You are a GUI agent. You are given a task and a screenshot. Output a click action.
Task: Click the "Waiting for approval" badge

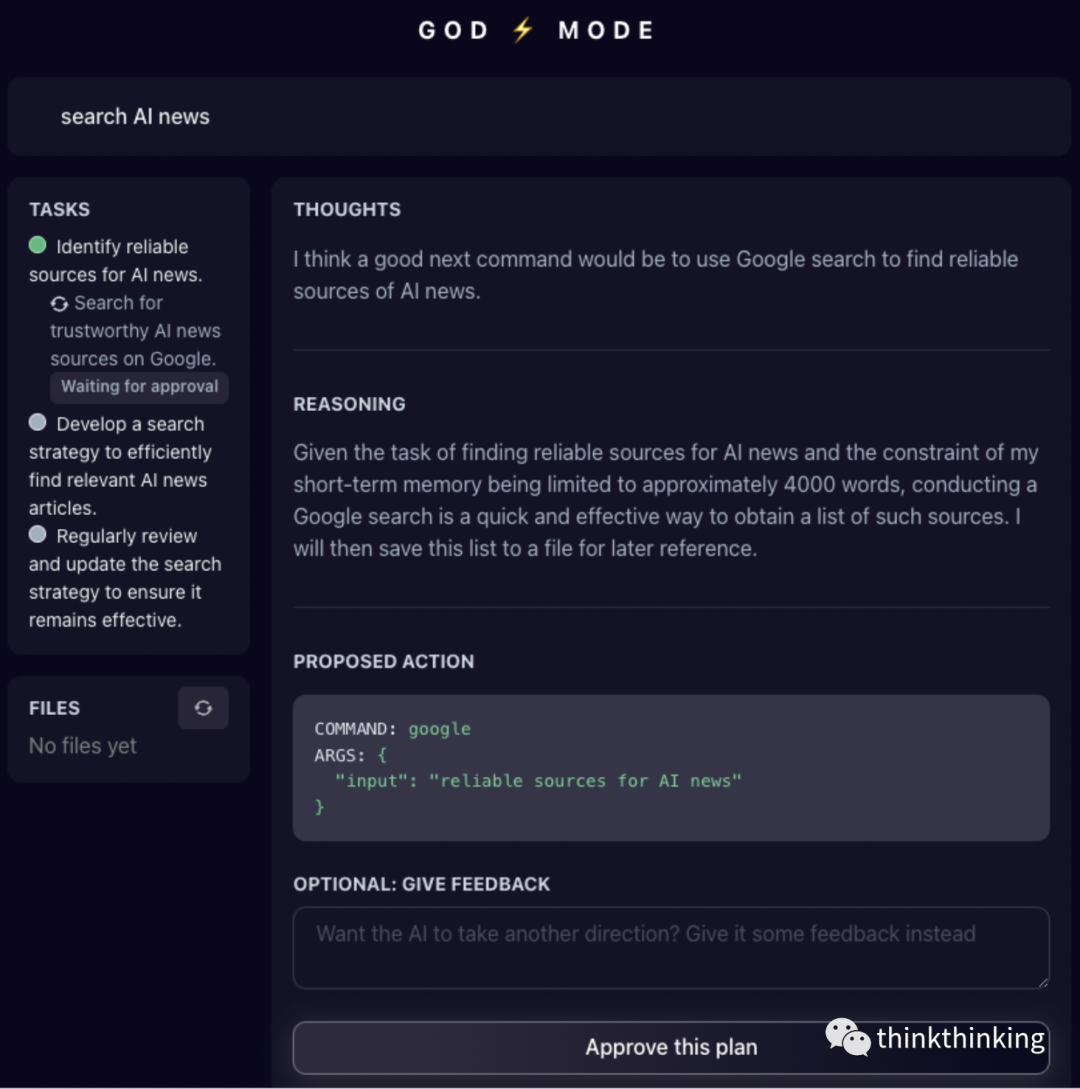pyautogui.click(x=139, y=387)
